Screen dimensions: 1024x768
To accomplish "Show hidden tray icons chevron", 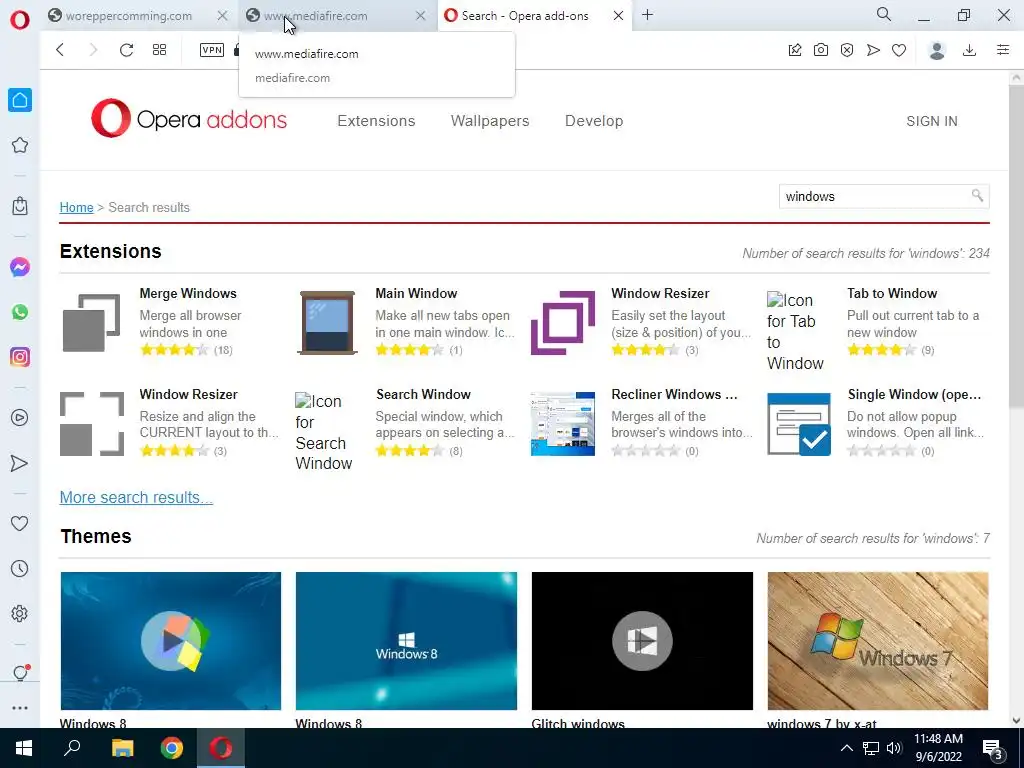I will click(846, 748).
